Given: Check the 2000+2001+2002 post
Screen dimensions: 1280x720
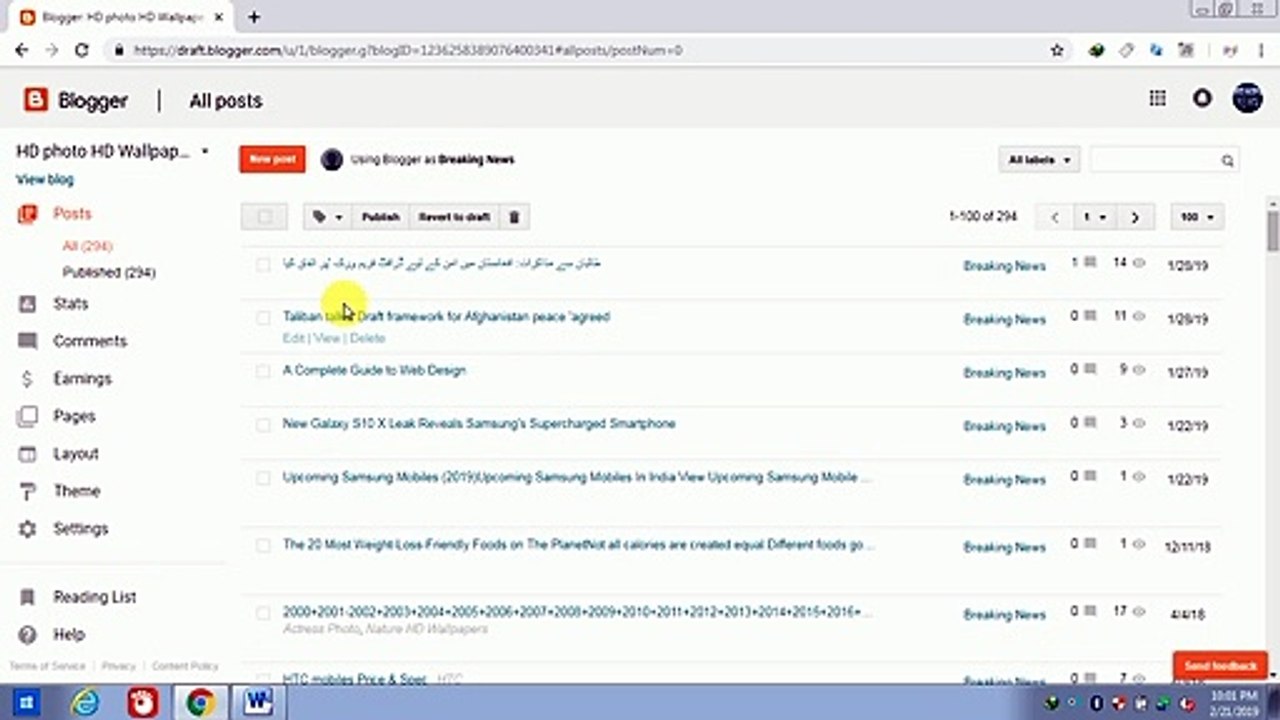Looking at the screenshot, I should click(263, 613).
